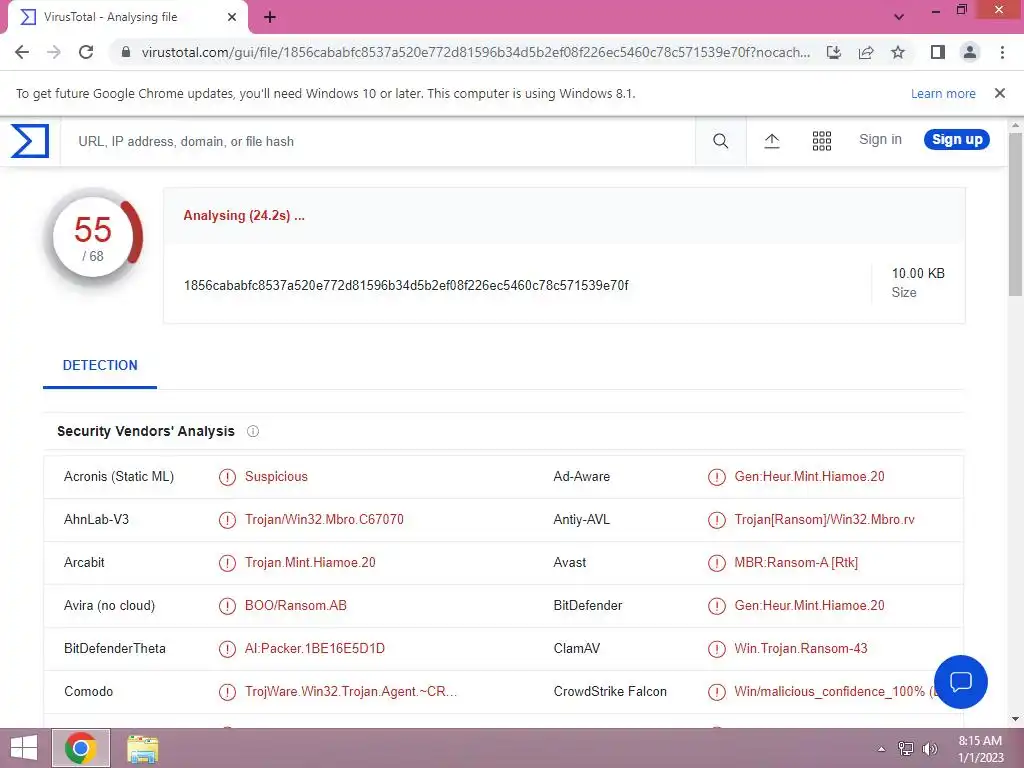Toggle the Chrome side panel icon
The height and width of the screenshot is (768, 1024).
point(938,52)
